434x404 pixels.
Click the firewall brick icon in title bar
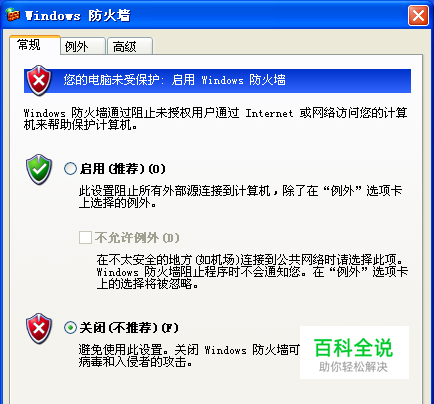(x=13, y=15)
